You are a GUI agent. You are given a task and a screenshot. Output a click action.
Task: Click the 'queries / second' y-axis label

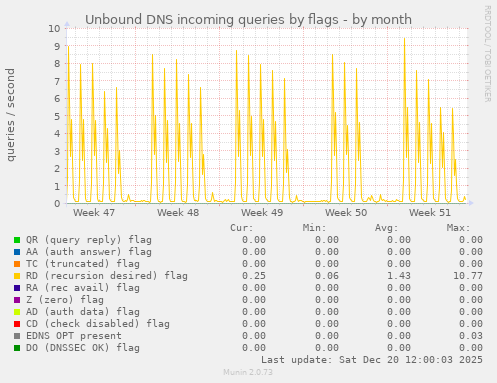coord(10,115)
